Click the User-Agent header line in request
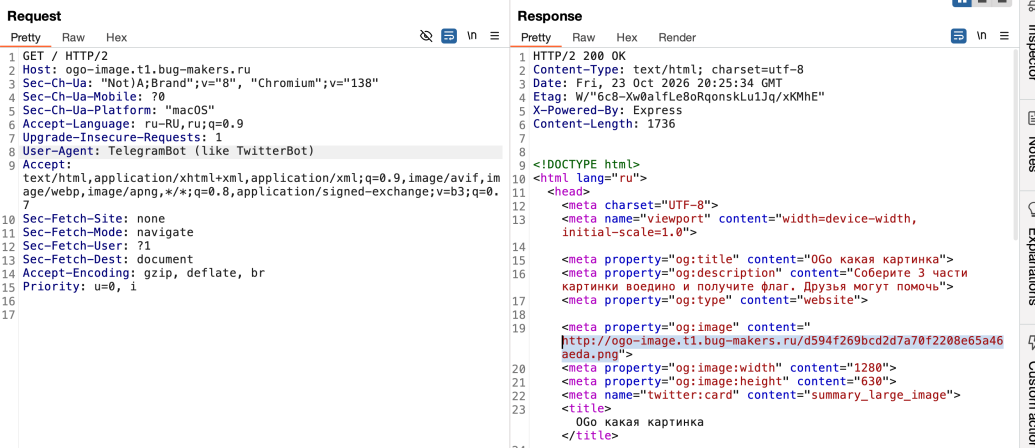The image size is (1035, 448). (168, 151)
